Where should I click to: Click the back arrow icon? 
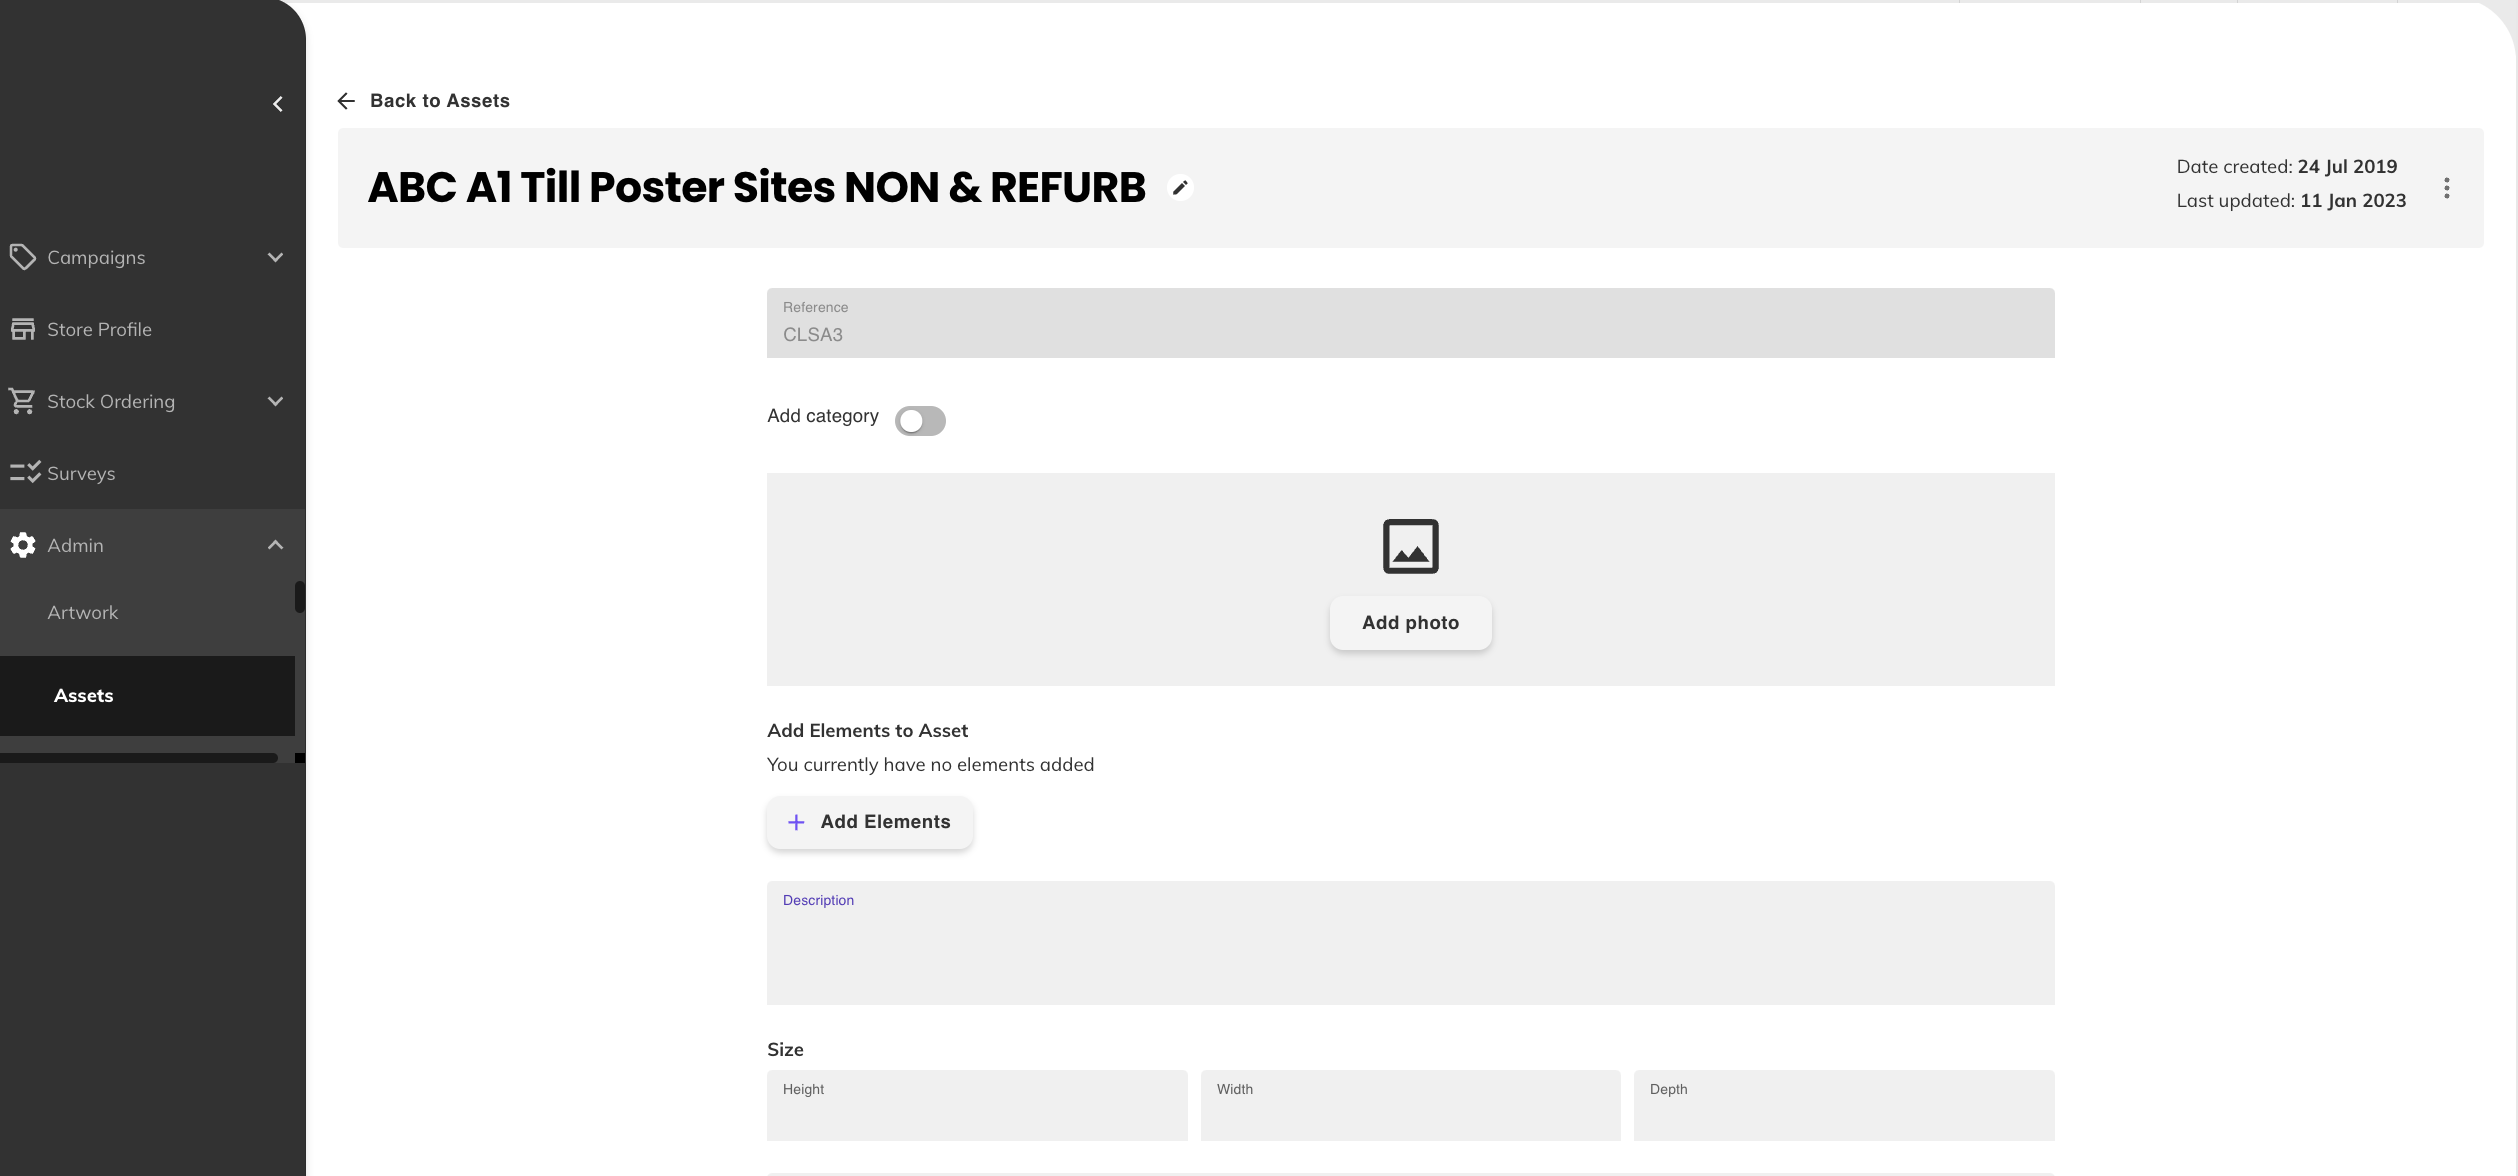[346, 101]
